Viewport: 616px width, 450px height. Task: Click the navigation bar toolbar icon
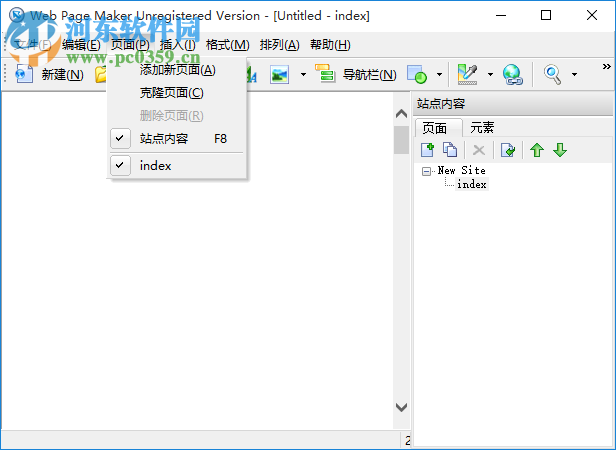point(325,73)
